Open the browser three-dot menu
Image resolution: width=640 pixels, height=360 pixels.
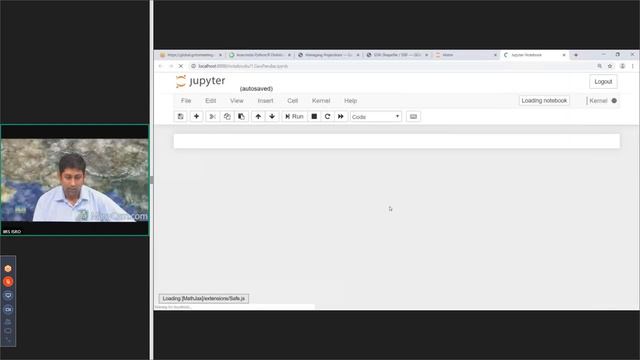[x=633, y=66]
